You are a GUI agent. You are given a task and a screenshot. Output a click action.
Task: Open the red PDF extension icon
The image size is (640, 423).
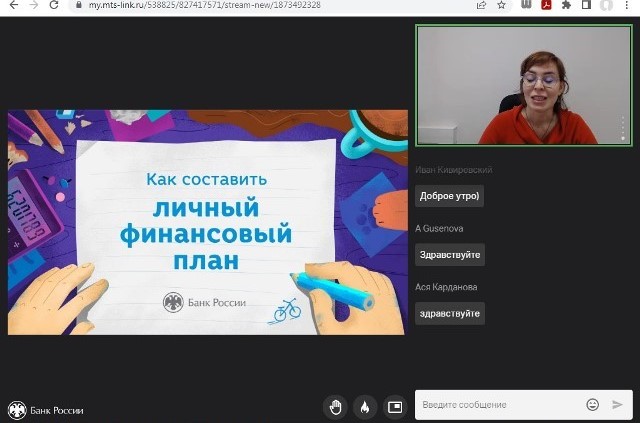pyautogui.click(x=546, y=4)
